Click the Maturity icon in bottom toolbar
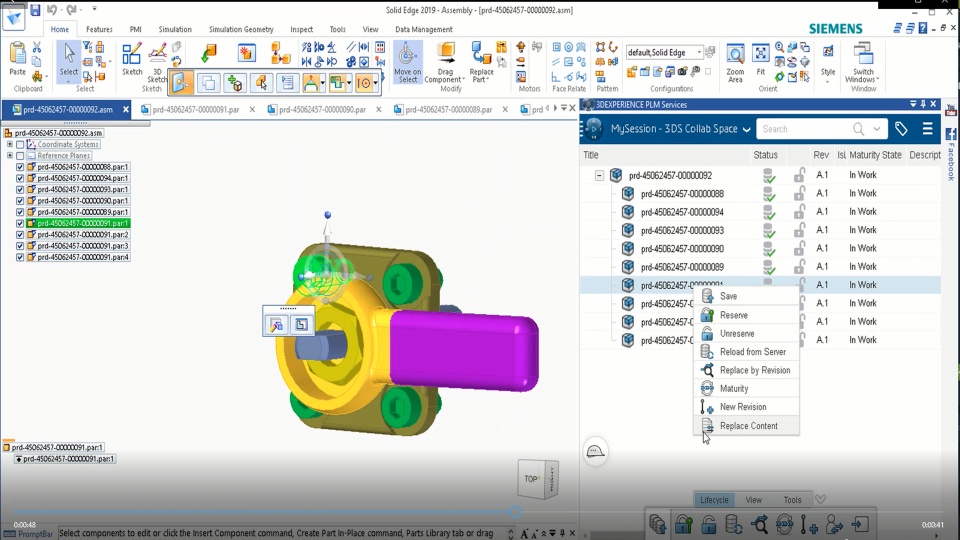960x540 pixels. pos(784,525)
